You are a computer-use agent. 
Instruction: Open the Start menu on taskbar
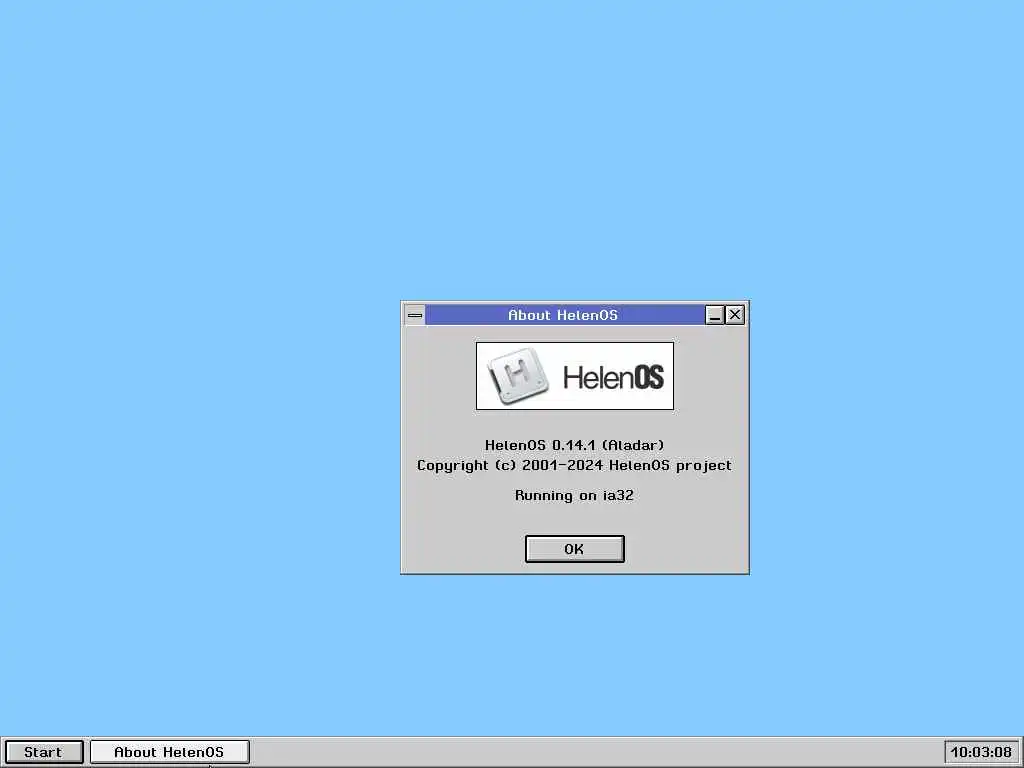click(44, 752)
